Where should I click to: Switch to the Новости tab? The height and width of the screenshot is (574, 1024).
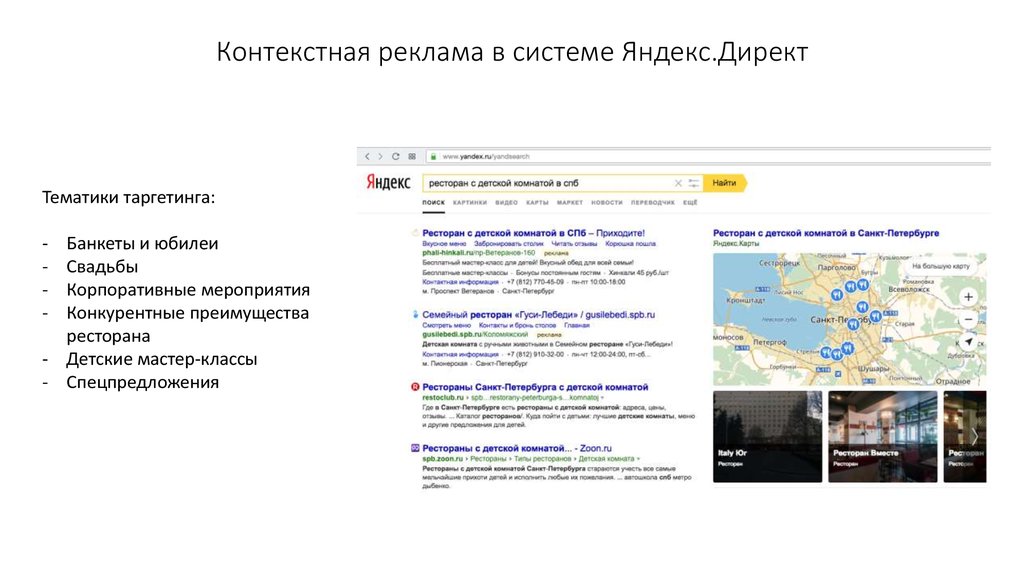click(x=607, y=202)
